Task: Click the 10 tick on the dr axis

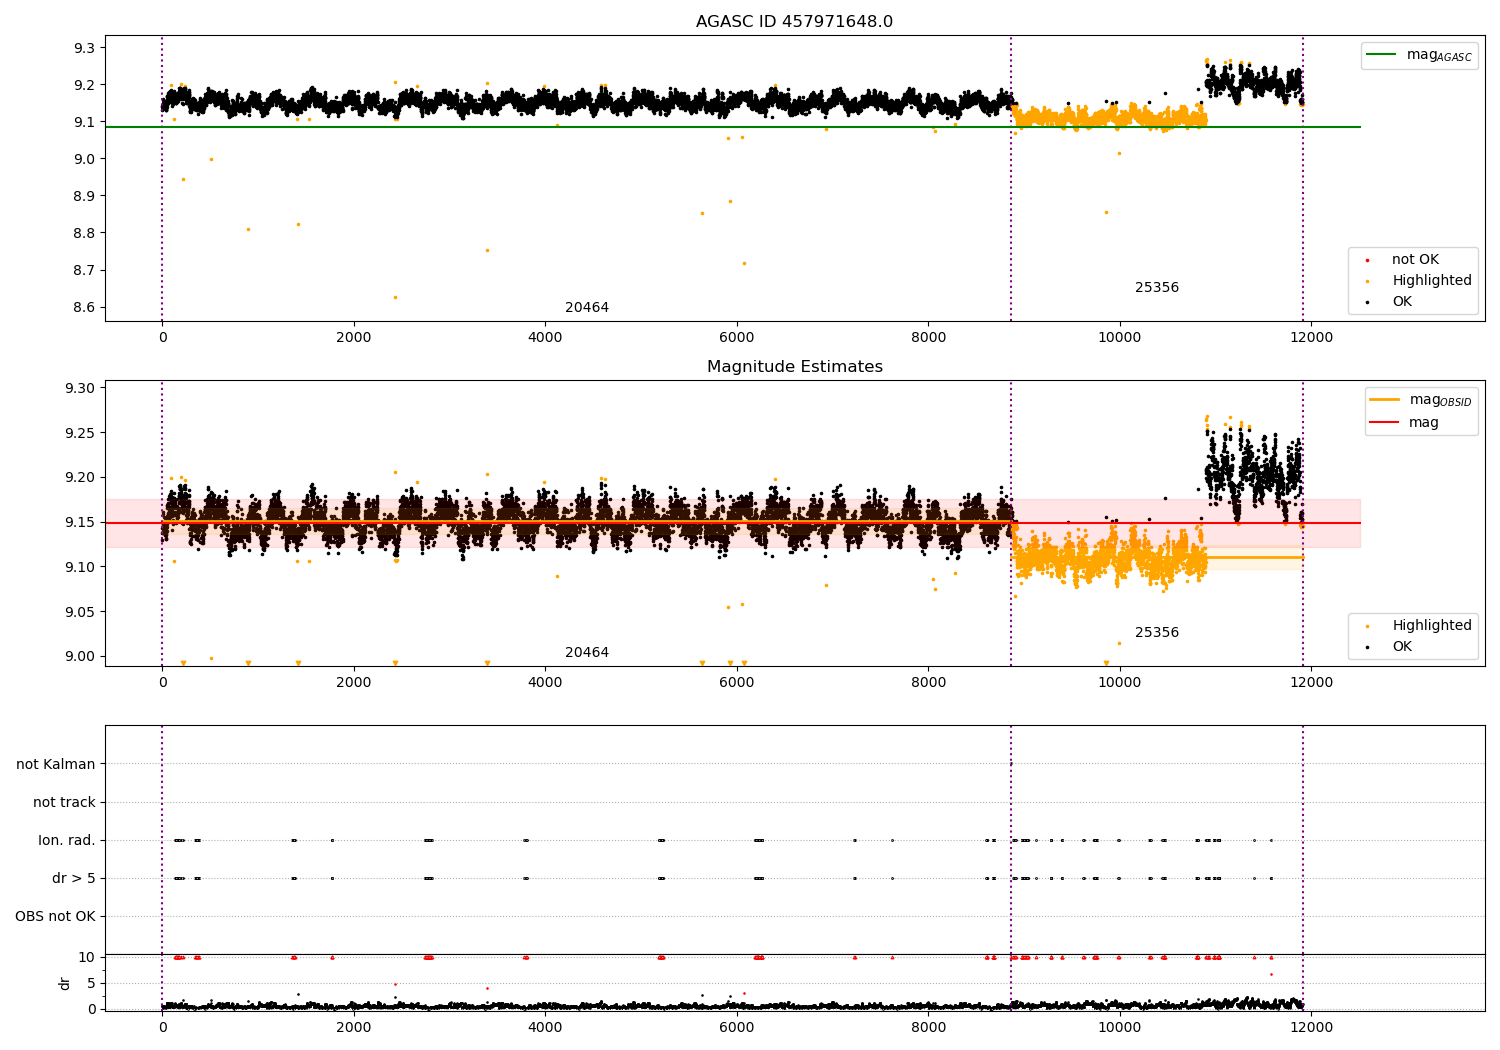Action: 87,958
